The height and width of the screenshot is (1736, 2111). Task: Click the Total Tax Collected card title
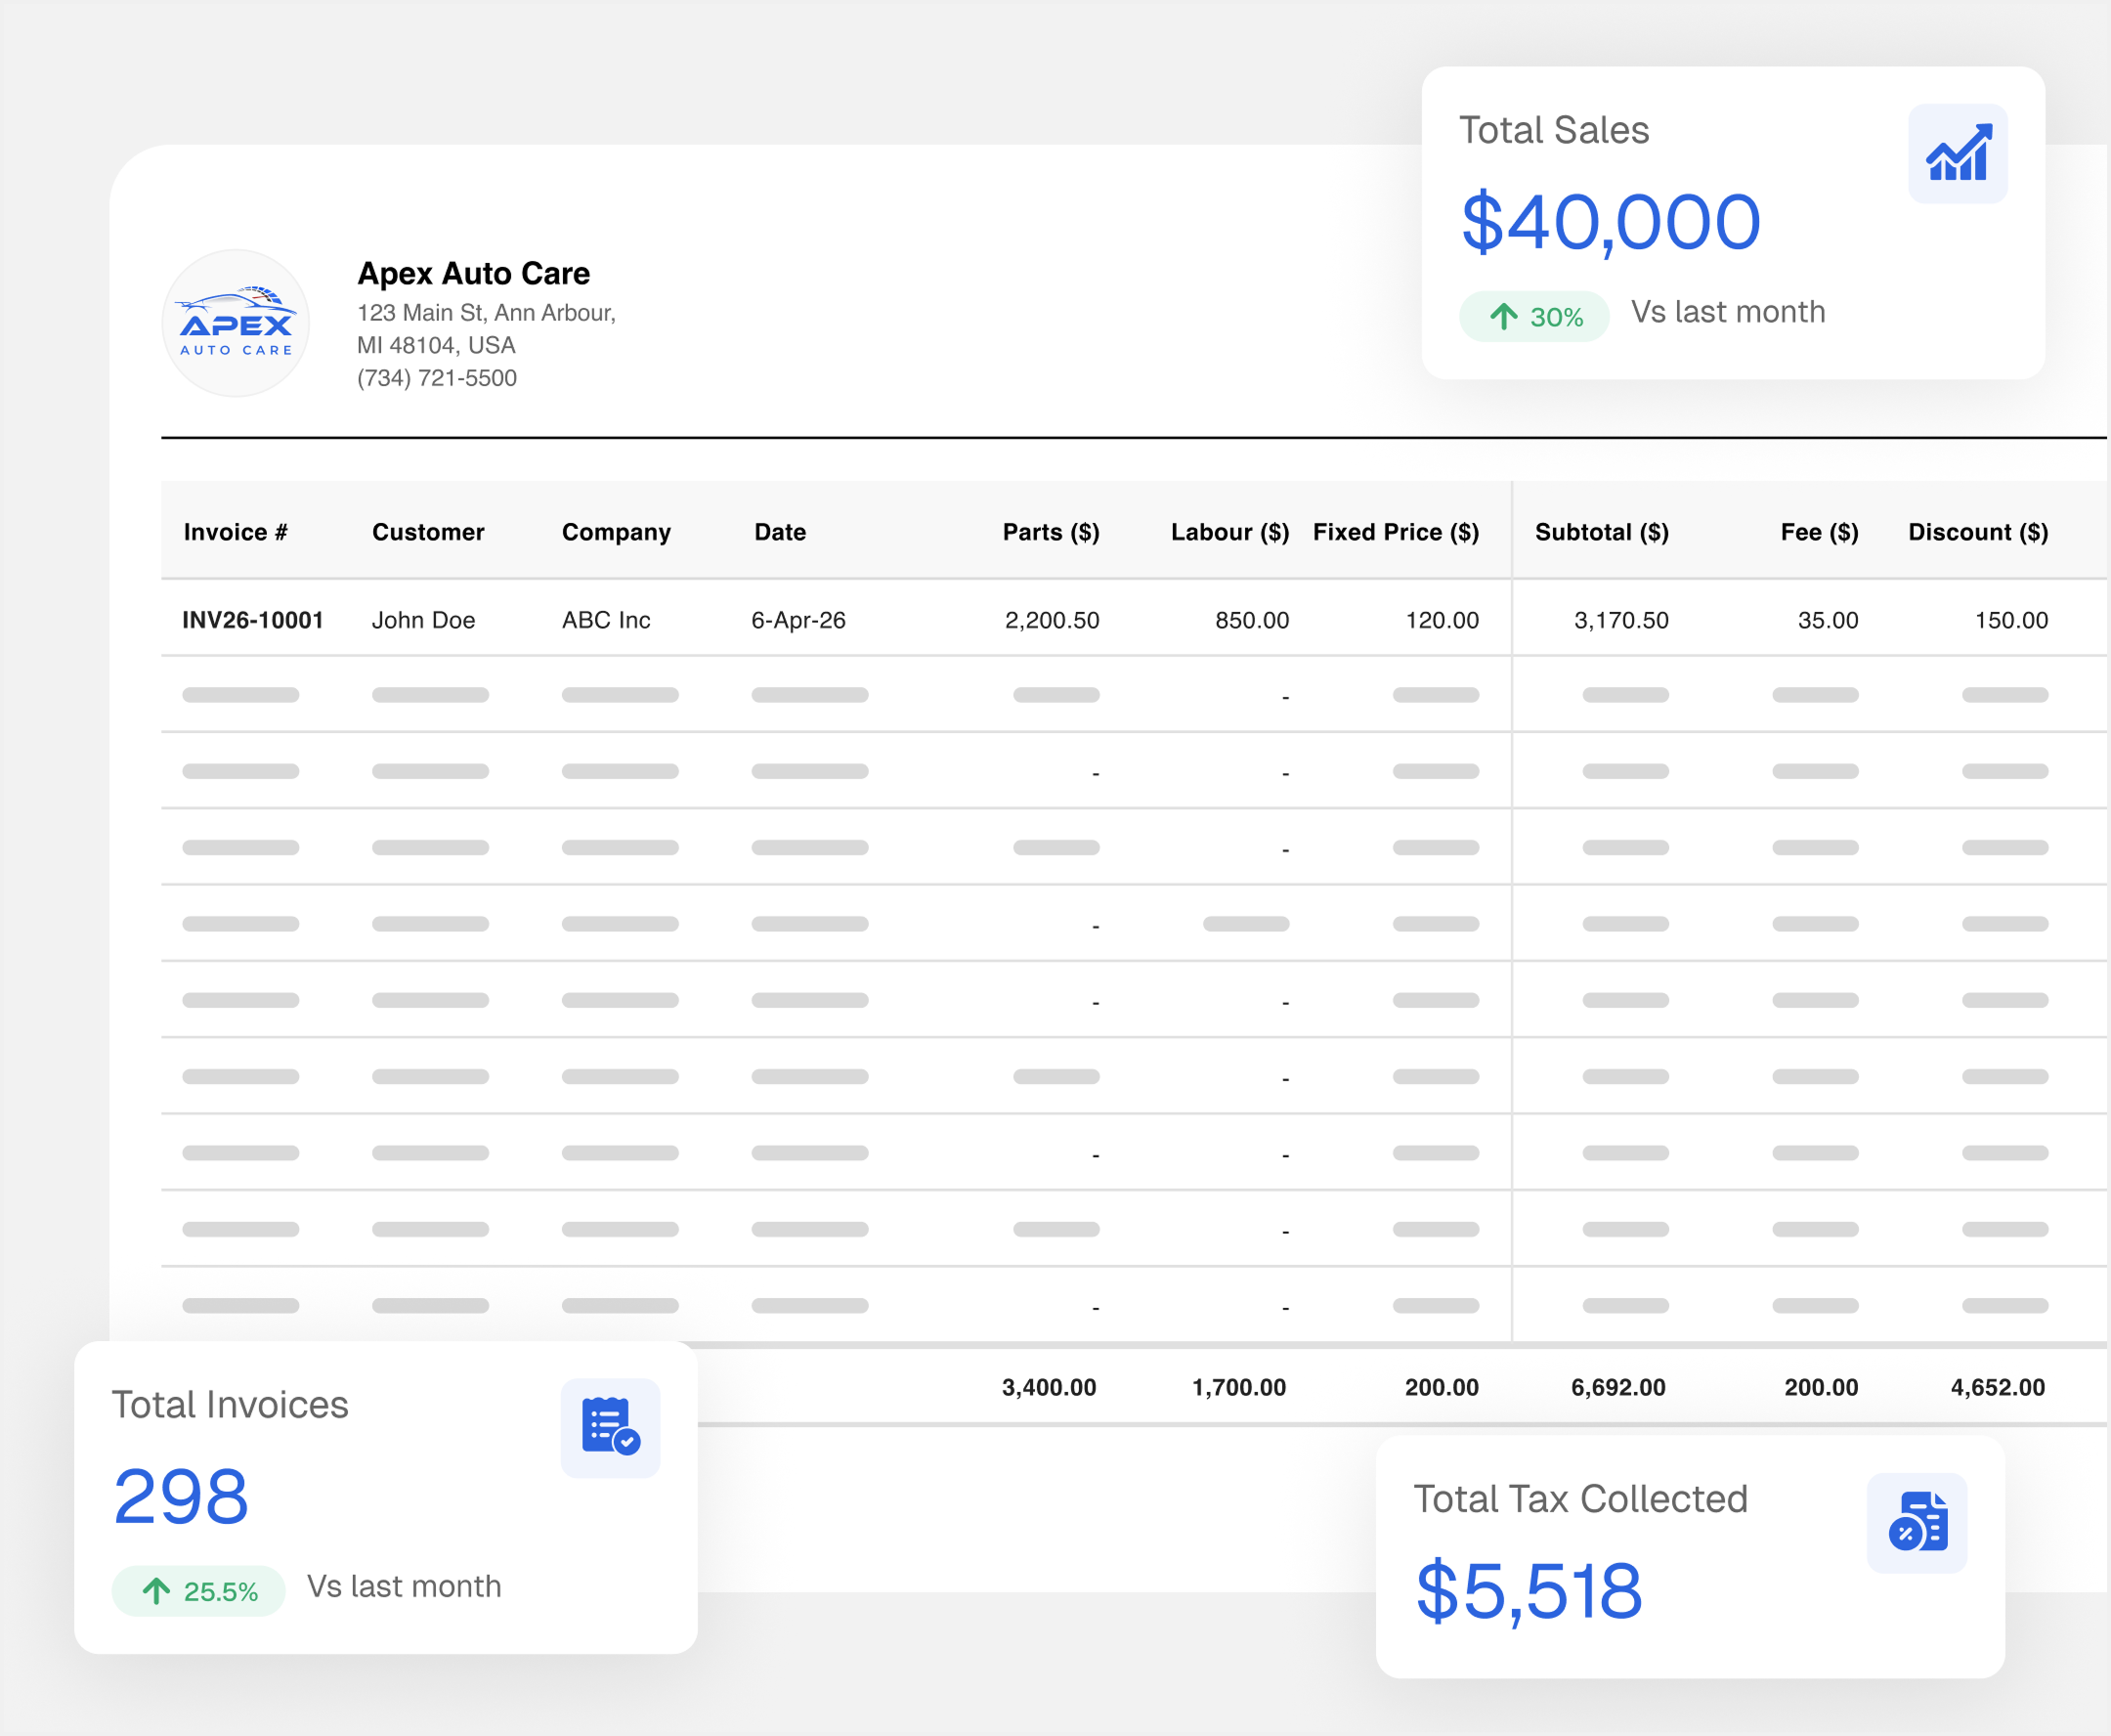tap(1580, 1499)
